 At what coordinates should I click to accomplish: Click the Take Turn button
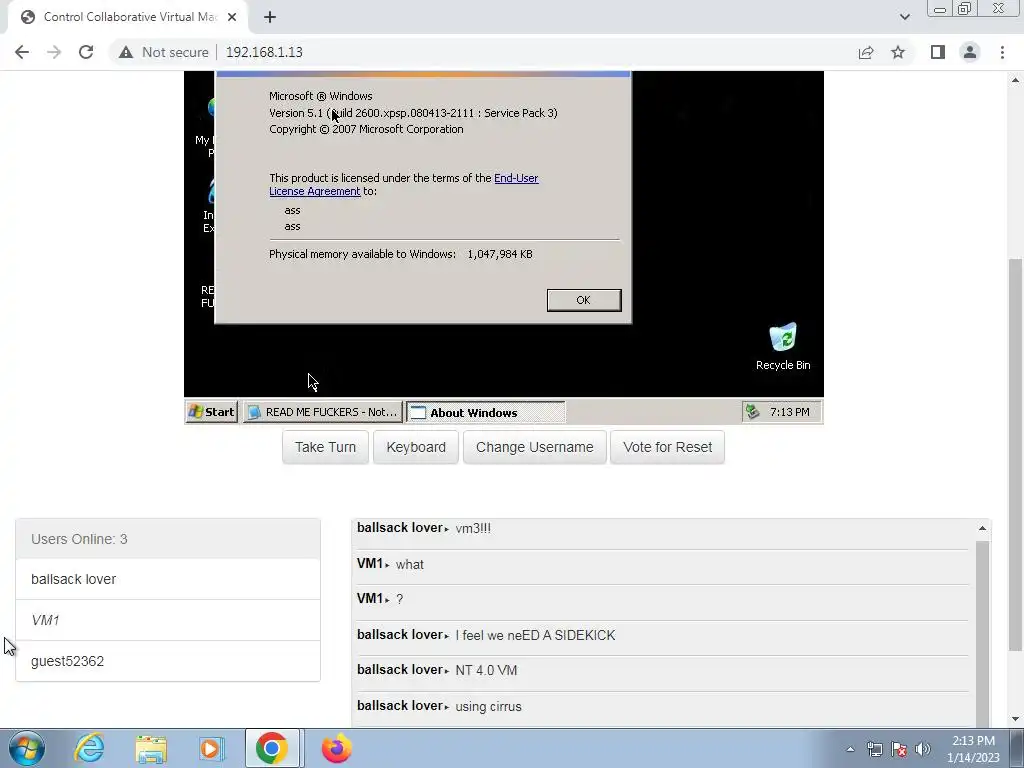tap(325, 447)
